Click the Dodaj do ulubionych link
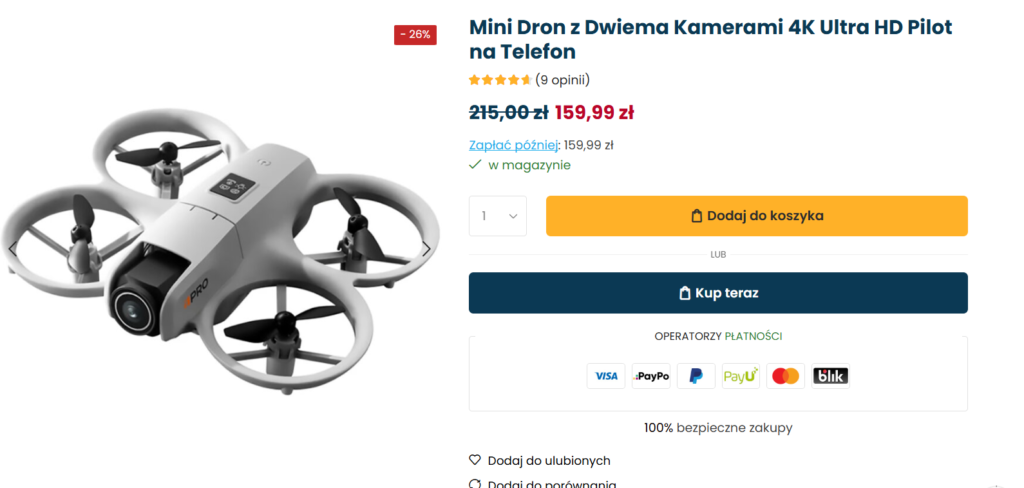The height and width of the screenshot is (488, 1024). point(549,461)
